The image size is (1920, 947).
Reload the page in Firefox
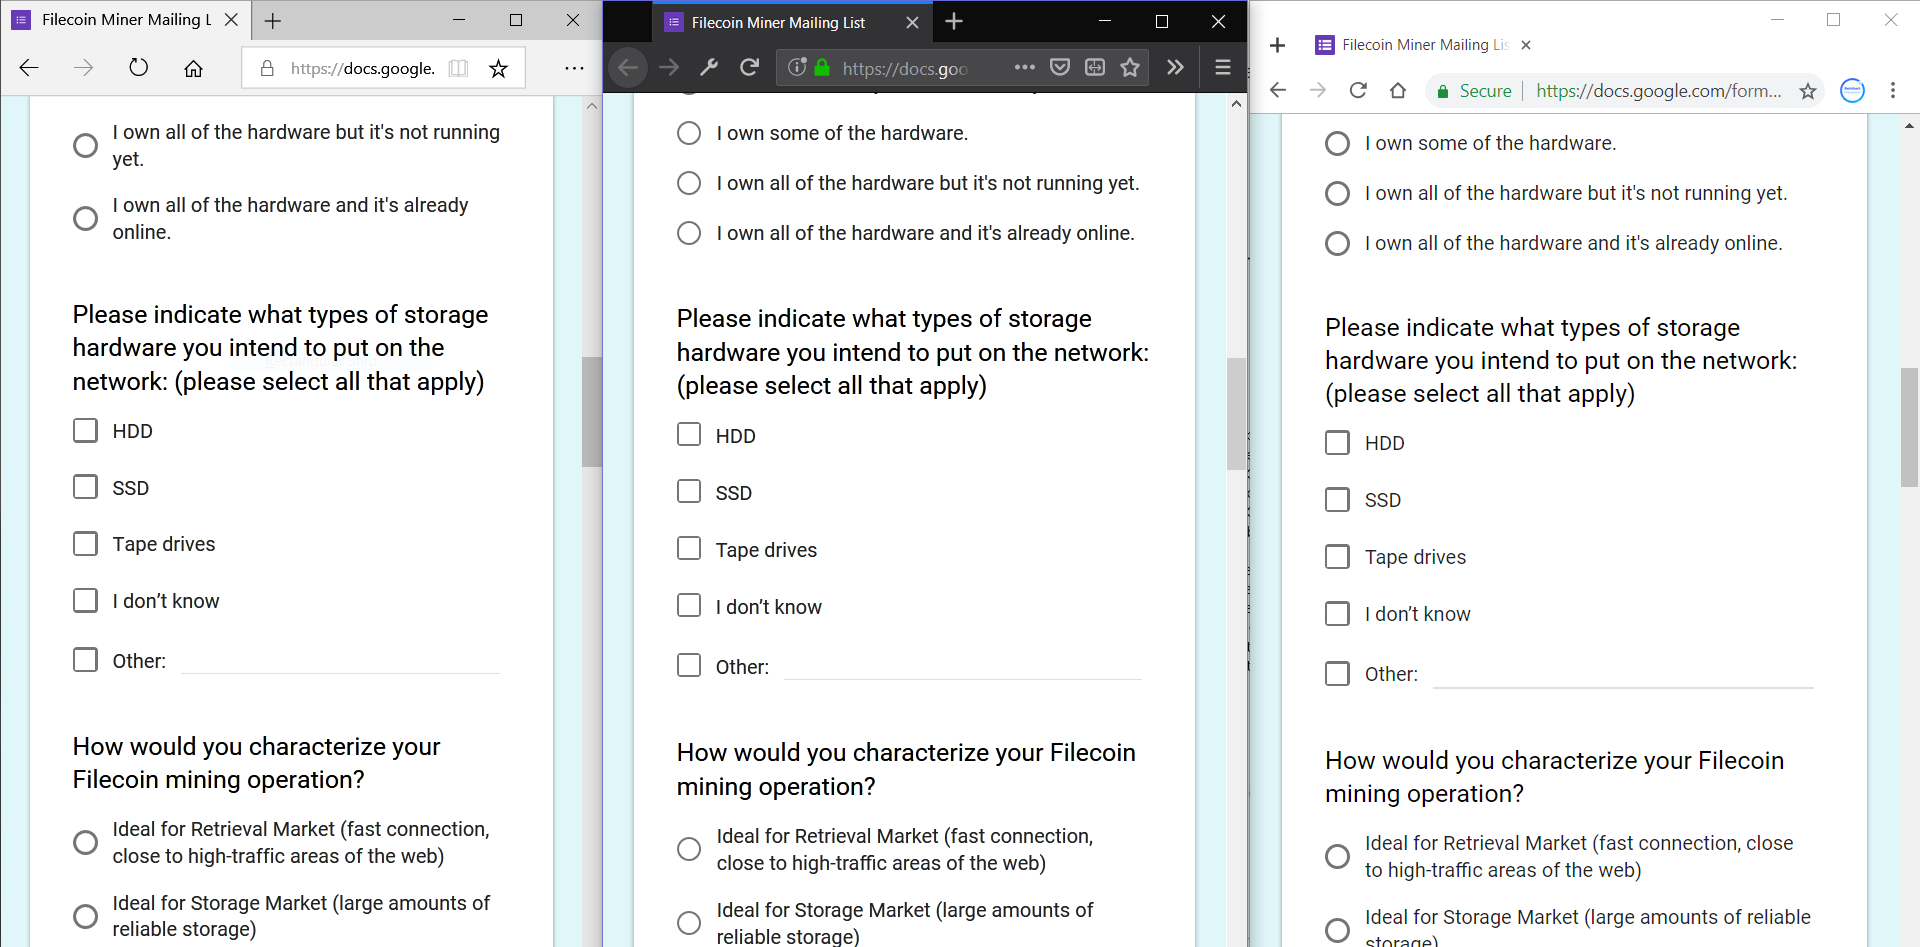pos(750,67)
